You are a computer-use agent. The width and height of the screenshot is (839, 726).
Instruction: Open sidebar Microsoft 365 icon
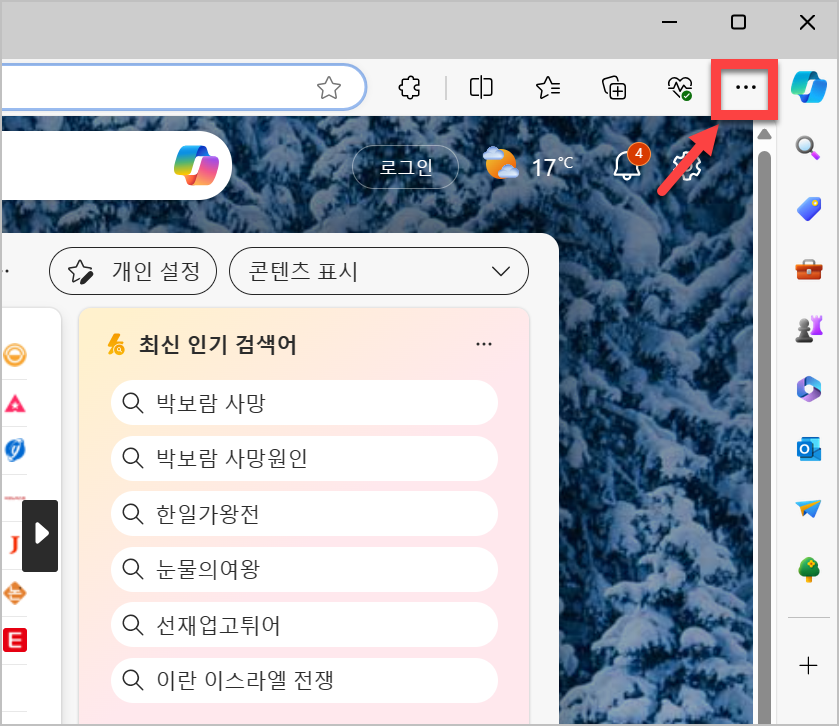pos(809,388)
